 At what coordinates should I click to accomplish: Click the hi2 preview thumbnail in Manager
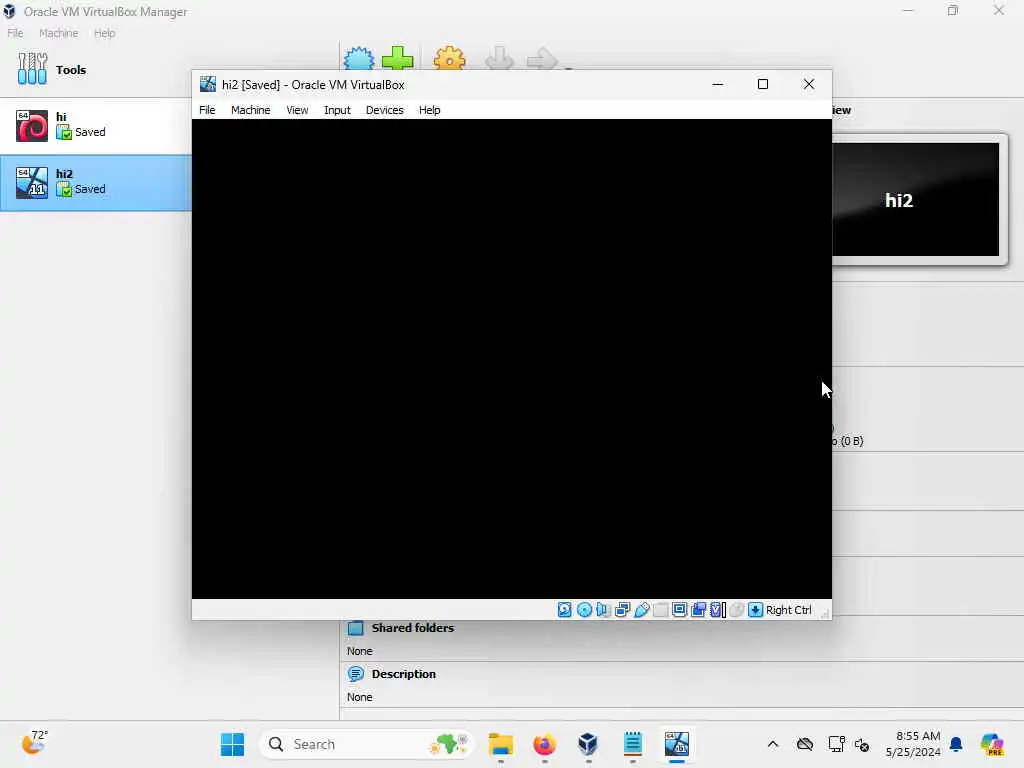point(916,199)
